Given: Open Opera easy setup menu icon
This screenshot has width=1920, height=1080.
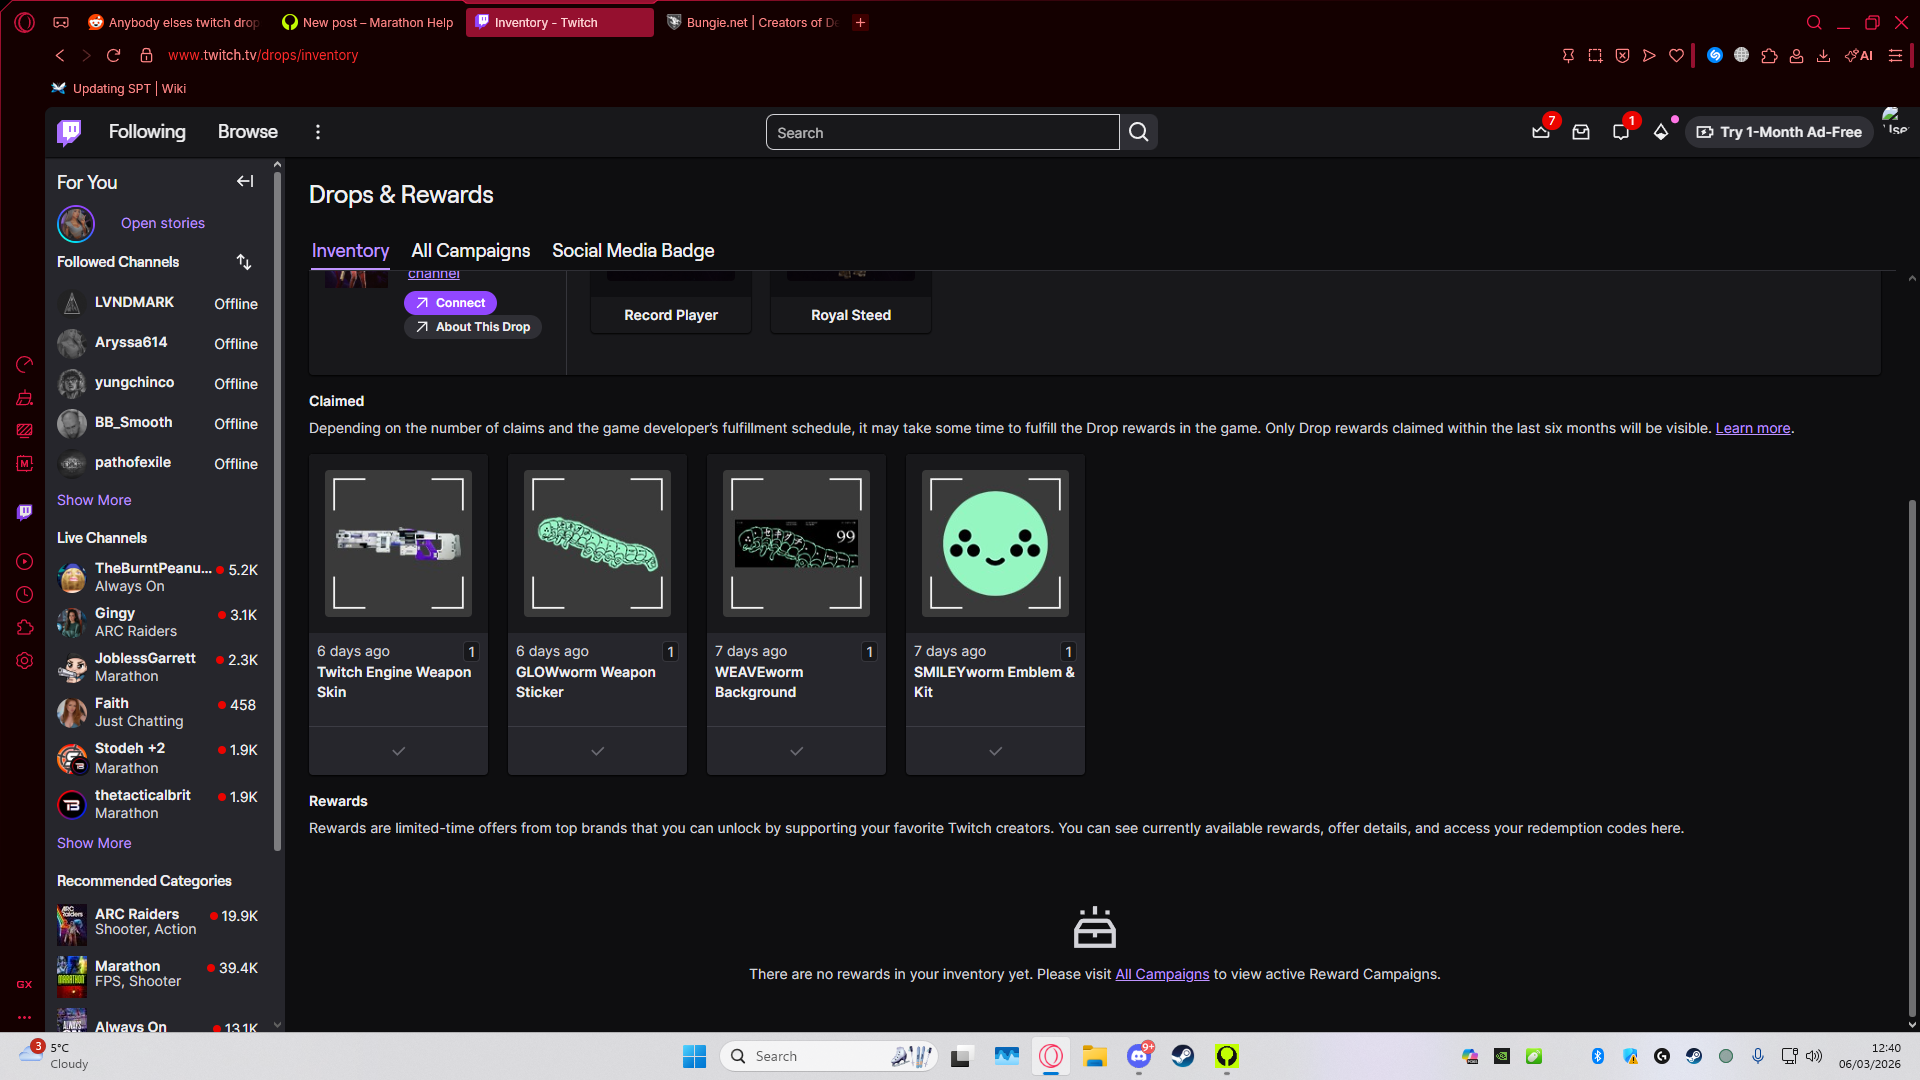Looking at the screenshot, I should point(1895,56).
